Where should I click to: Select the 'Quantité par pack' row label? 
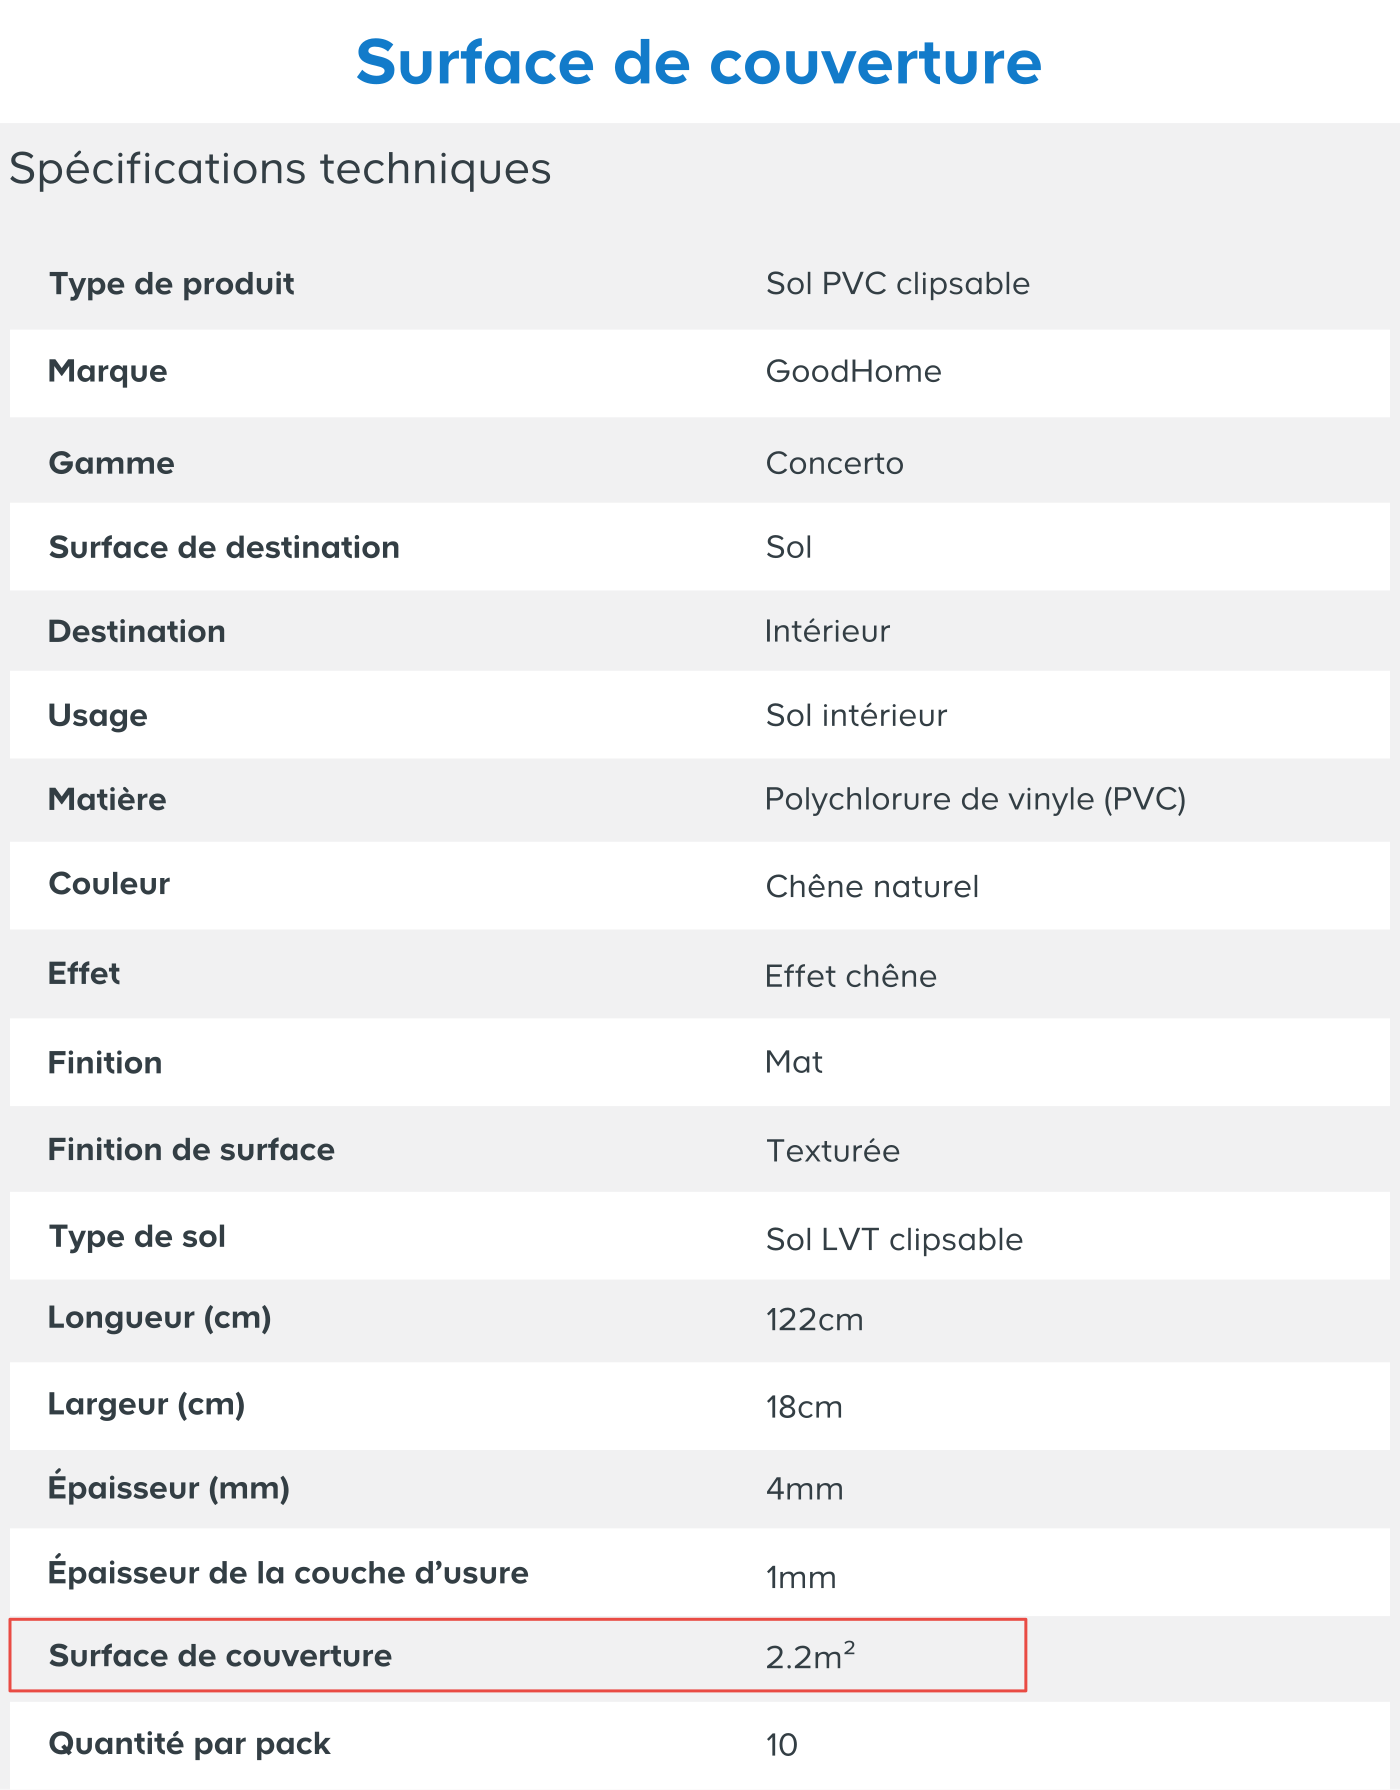(x=189, y=1744)
